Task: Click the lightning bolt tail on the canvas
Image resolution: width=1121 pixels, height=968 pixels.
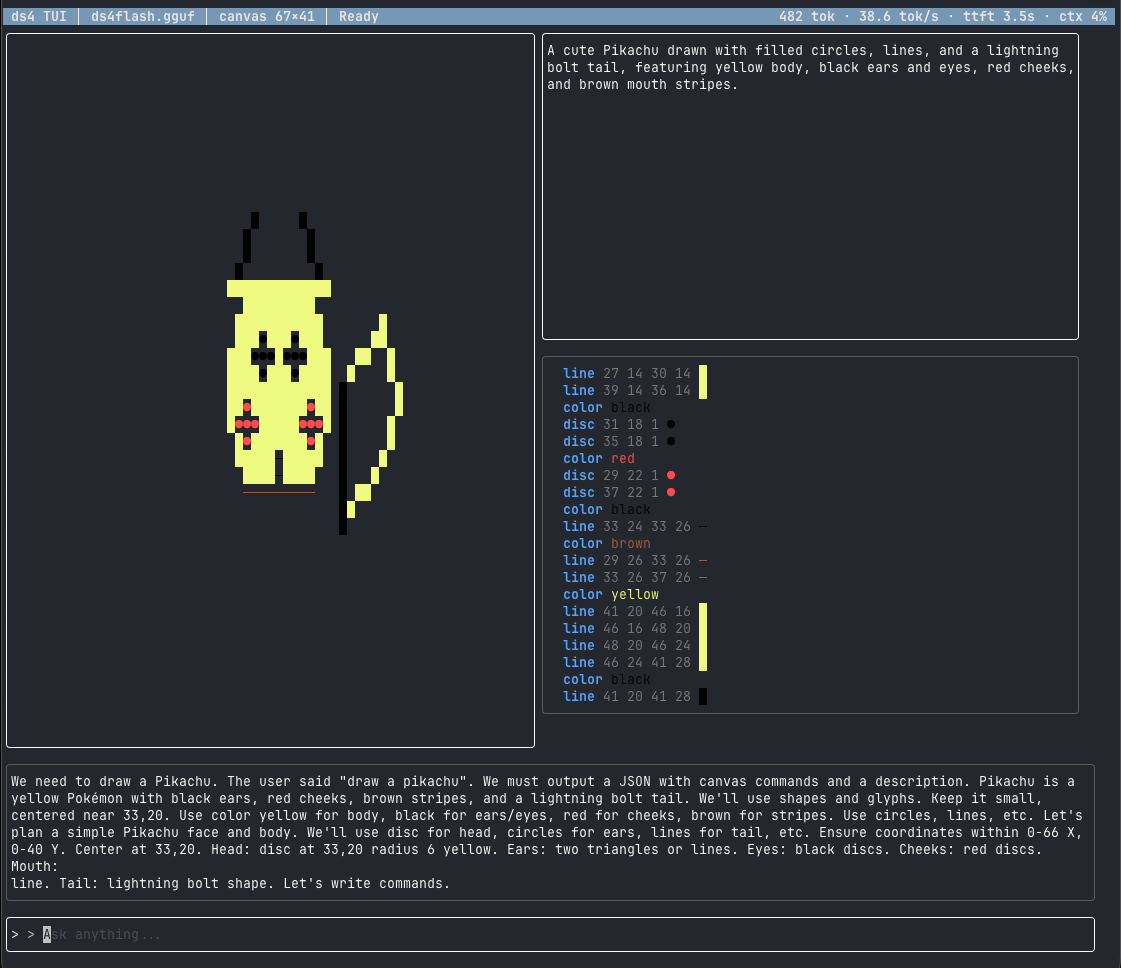Action: pyautogui.click(x=370, y=424)
